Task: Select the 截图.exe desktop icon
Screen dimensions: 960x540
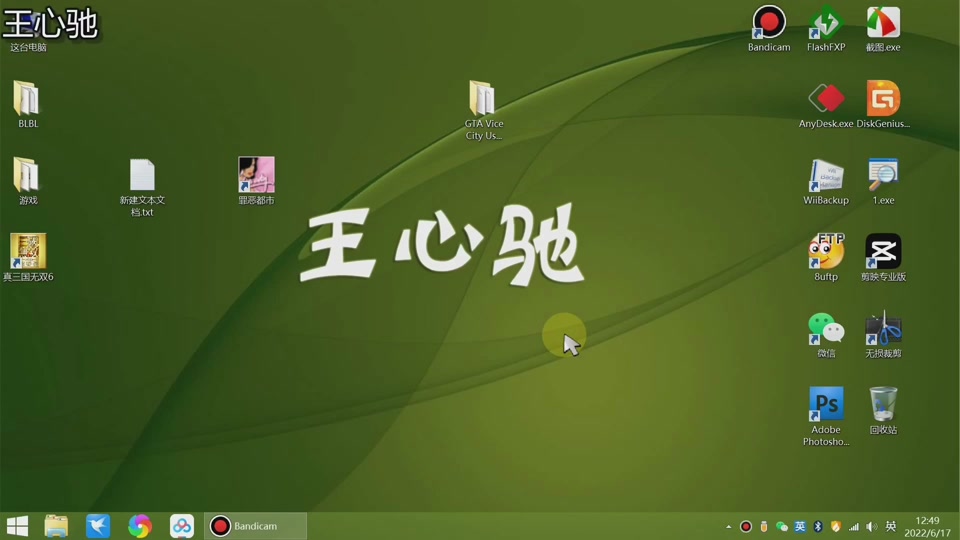Action: tap(883, 28)
